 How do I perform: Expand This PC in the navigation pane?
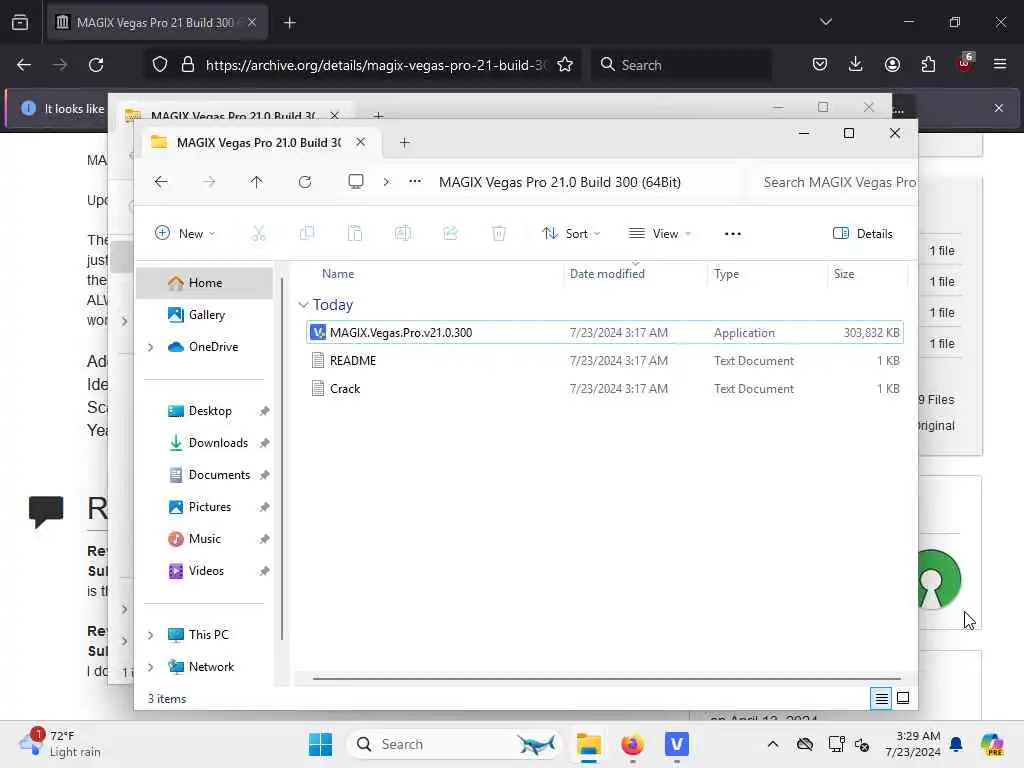pyautogui.click(x=151, y=635)
